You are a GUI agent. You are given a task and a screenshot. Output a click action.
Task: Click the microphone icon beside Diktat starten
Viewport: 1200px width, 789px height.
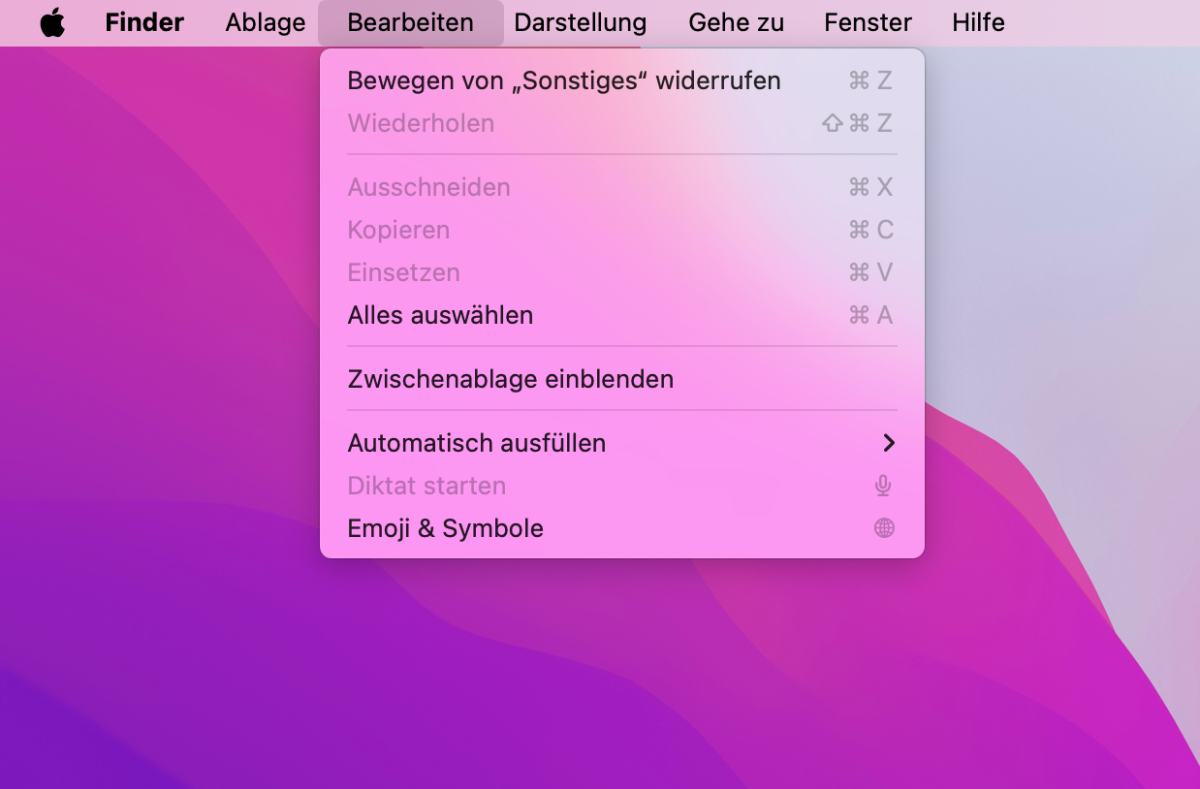tap(884, 486)
